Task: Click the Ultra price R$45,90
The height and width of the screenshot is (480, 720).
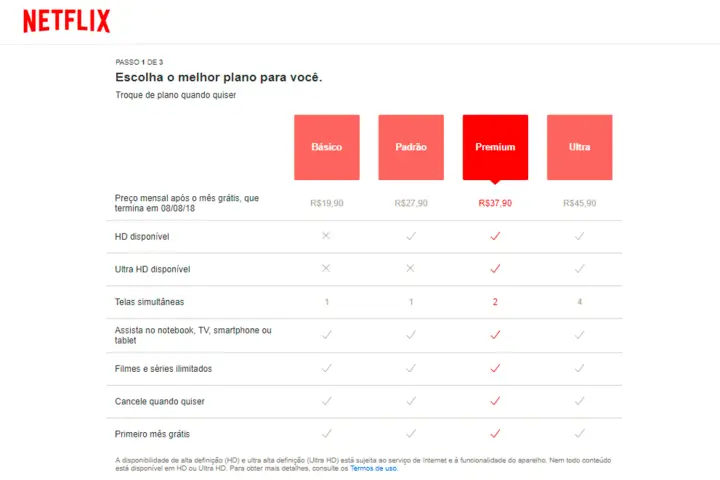Action: click(x=579, y=203)
